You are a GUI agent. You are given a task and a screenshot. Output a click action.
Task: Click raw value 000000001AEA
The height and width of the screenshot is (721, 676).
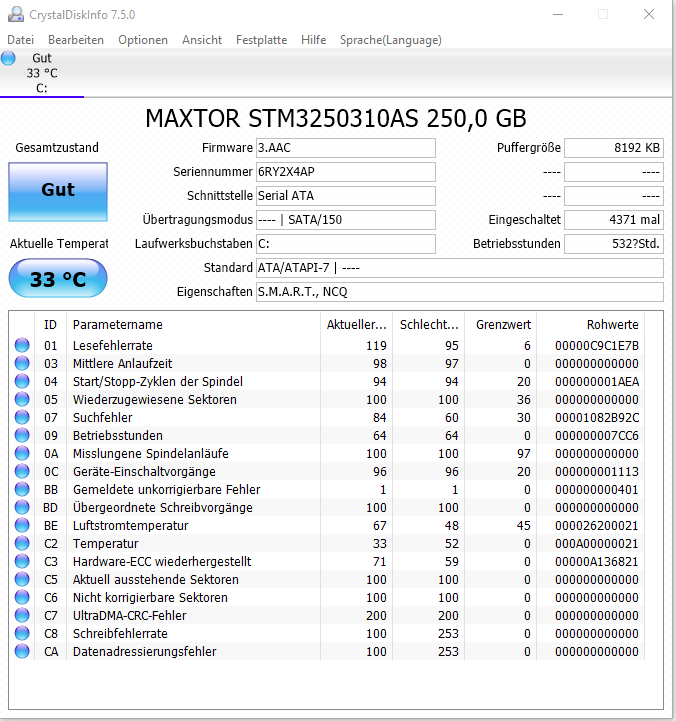coord(596,381)
